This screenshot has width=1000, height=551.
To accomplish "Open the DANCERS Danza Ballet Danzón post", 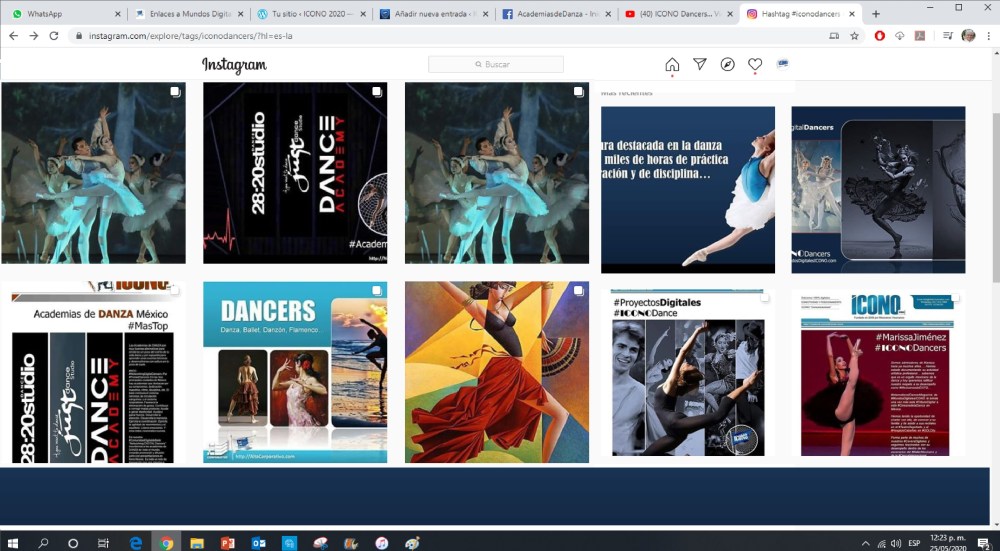I will point(294,372).
